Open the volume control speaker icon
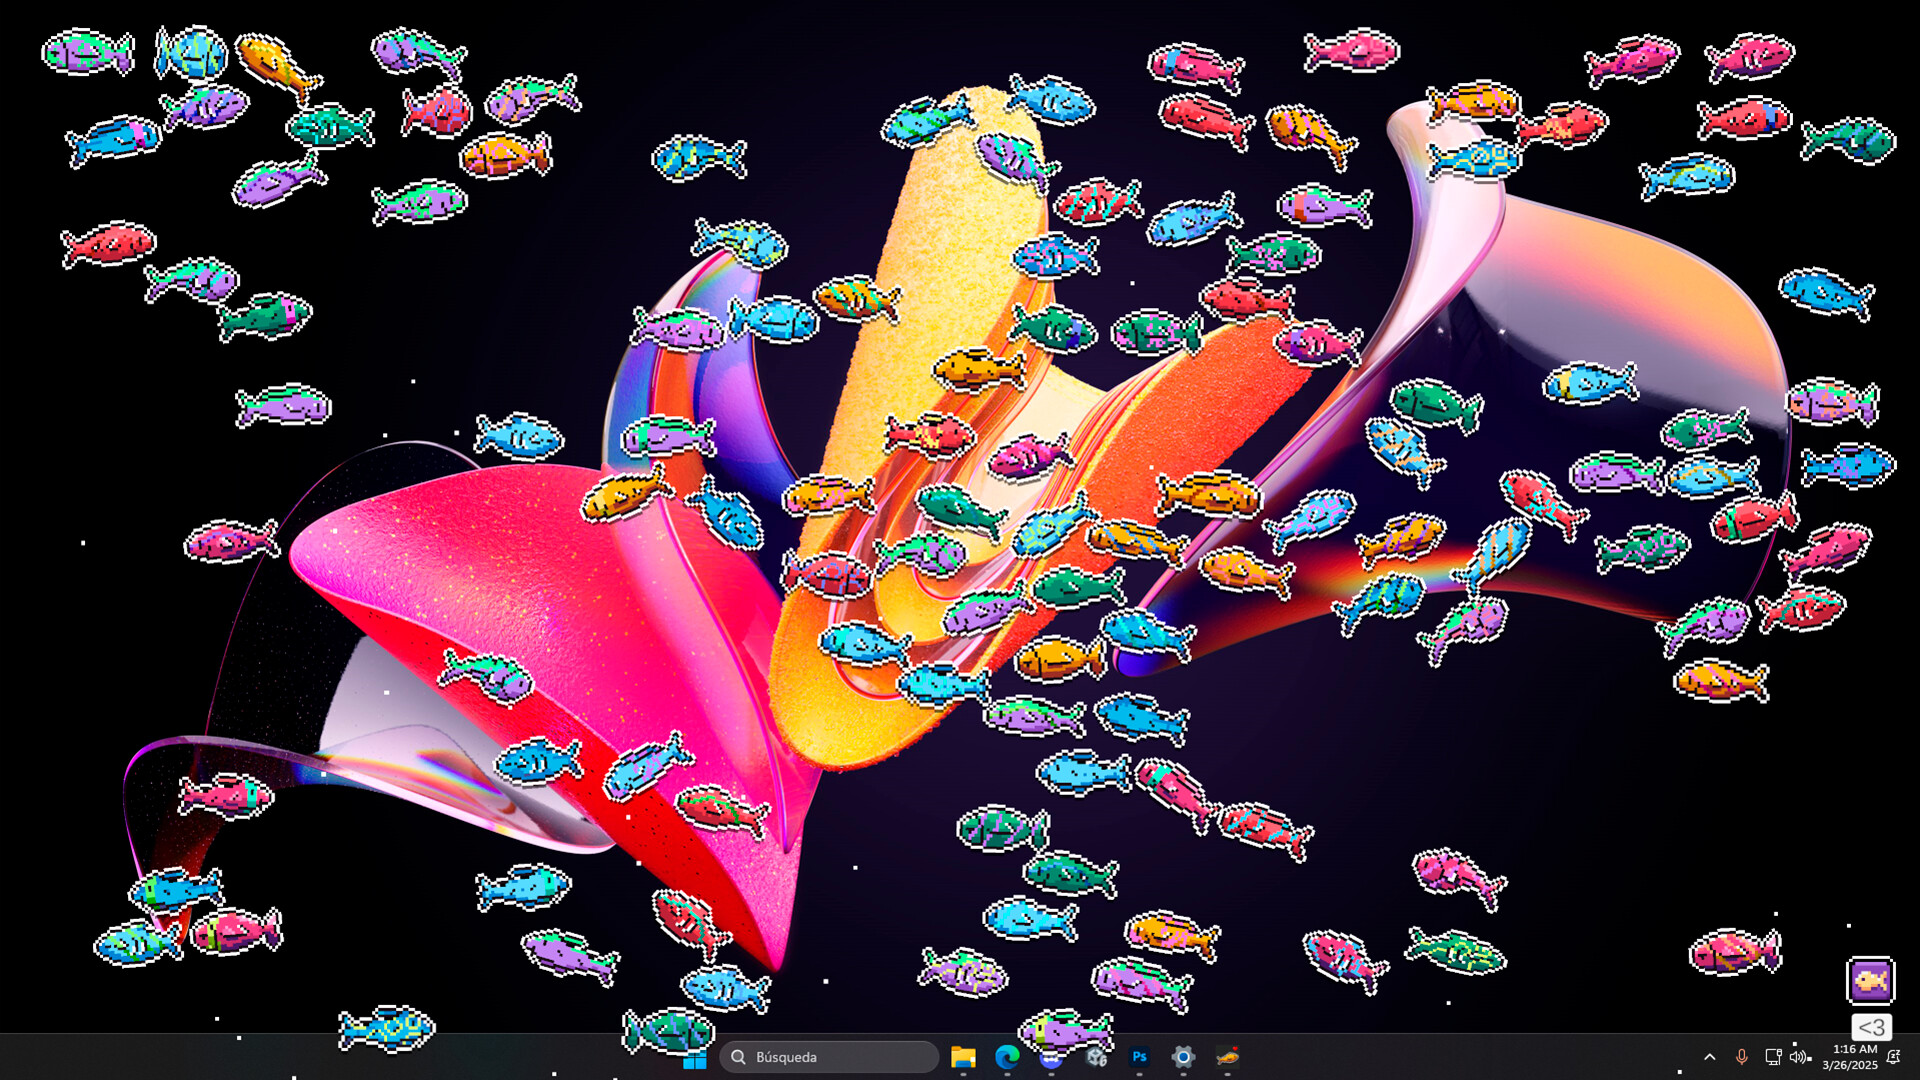Screen dimensions: 1920x1080 tap(1798, 1057)
